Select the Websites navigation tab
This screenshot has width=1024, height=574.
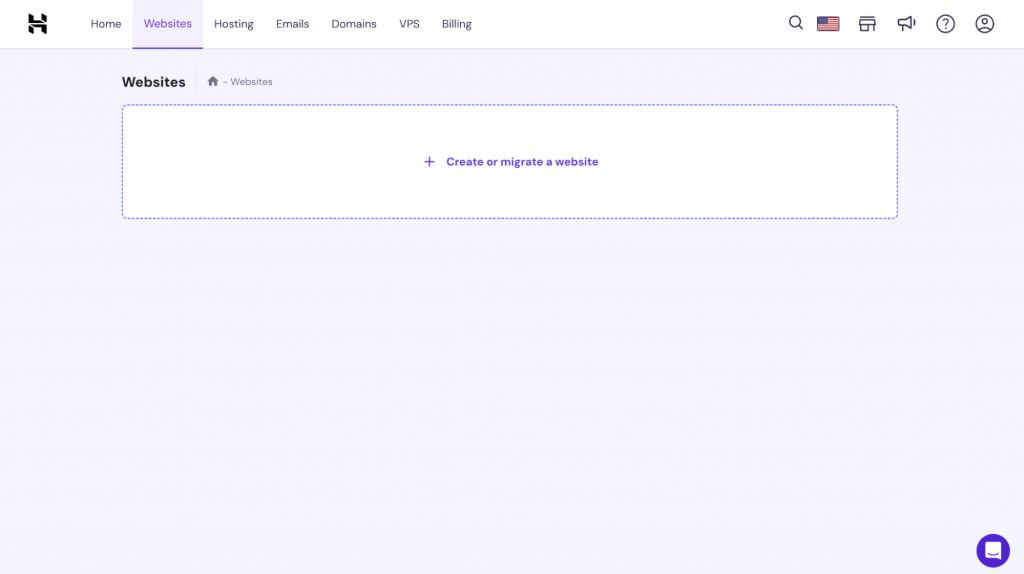coord(168,24)
